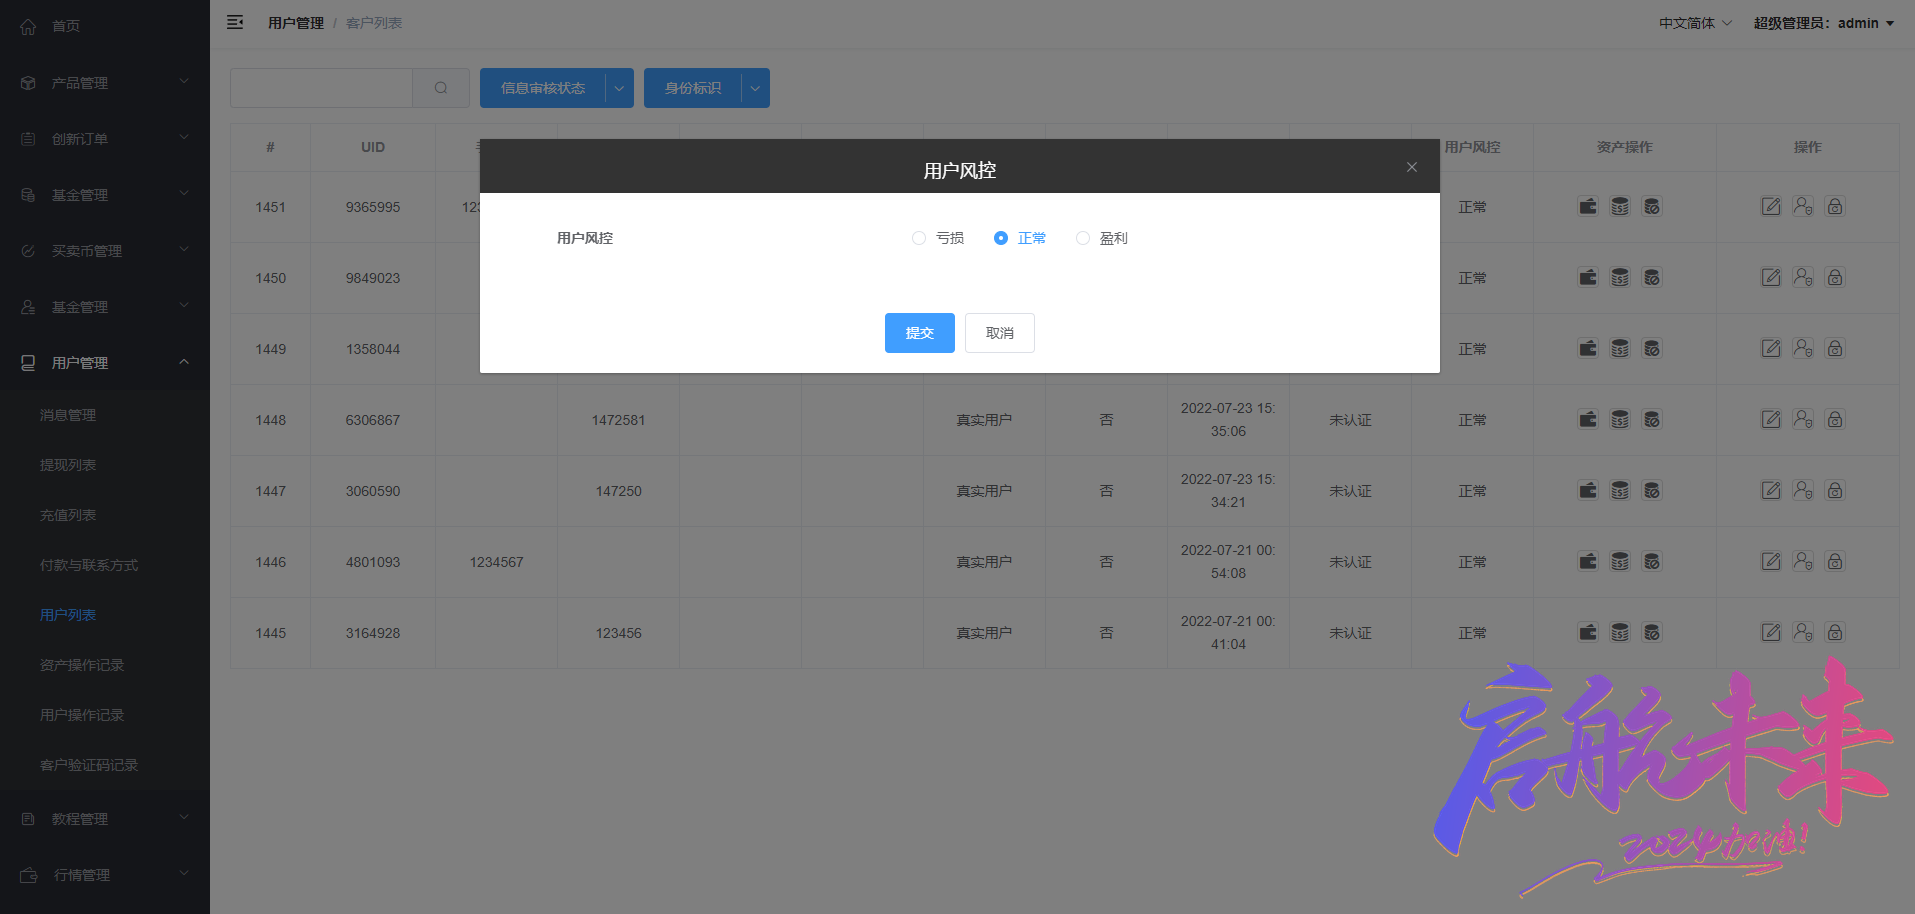Screen dimensions: 1915x914
Task: Click user shield icon for row 1450
Action: (1803, 278)
